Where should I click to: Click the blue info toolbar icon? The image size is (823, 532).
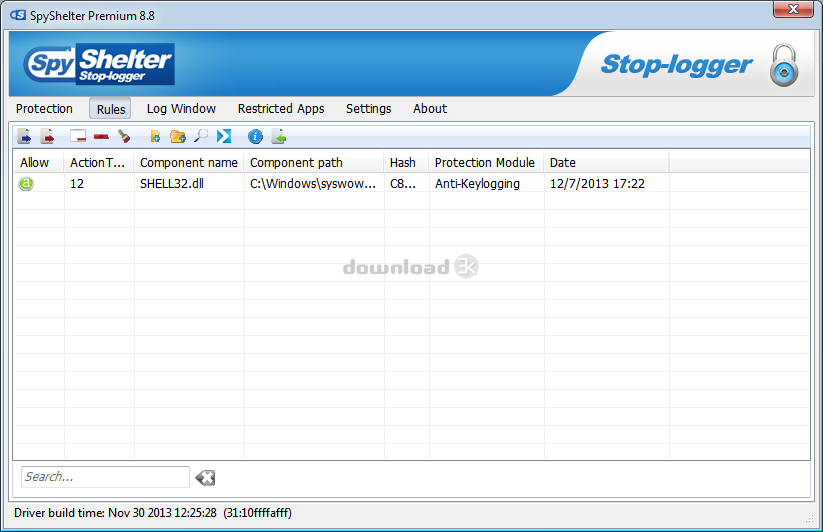tap(255, 137)
